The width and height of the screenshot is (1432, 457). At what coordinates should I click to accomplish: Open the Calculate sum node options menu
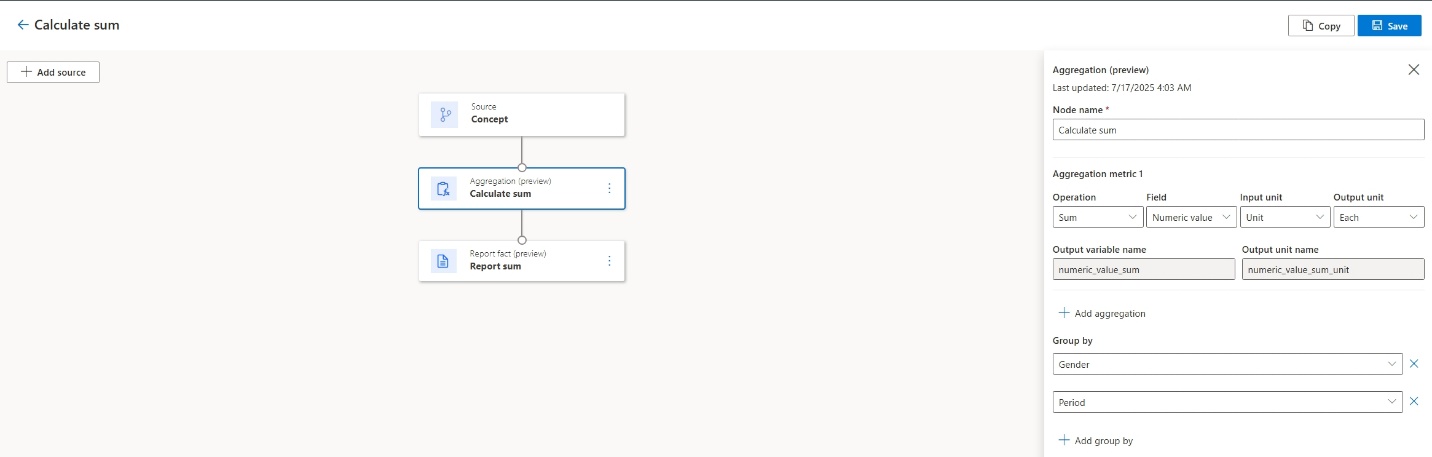pyautogui.click(x=609, y=188)
